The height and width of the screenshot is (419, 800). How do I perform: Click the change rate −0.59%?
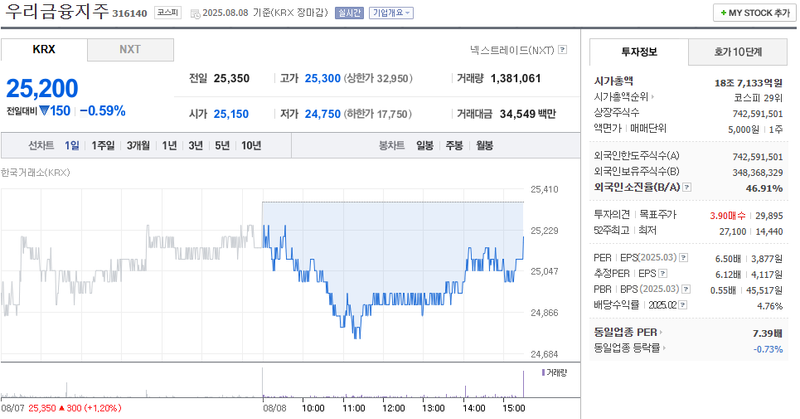click(103, 111)
